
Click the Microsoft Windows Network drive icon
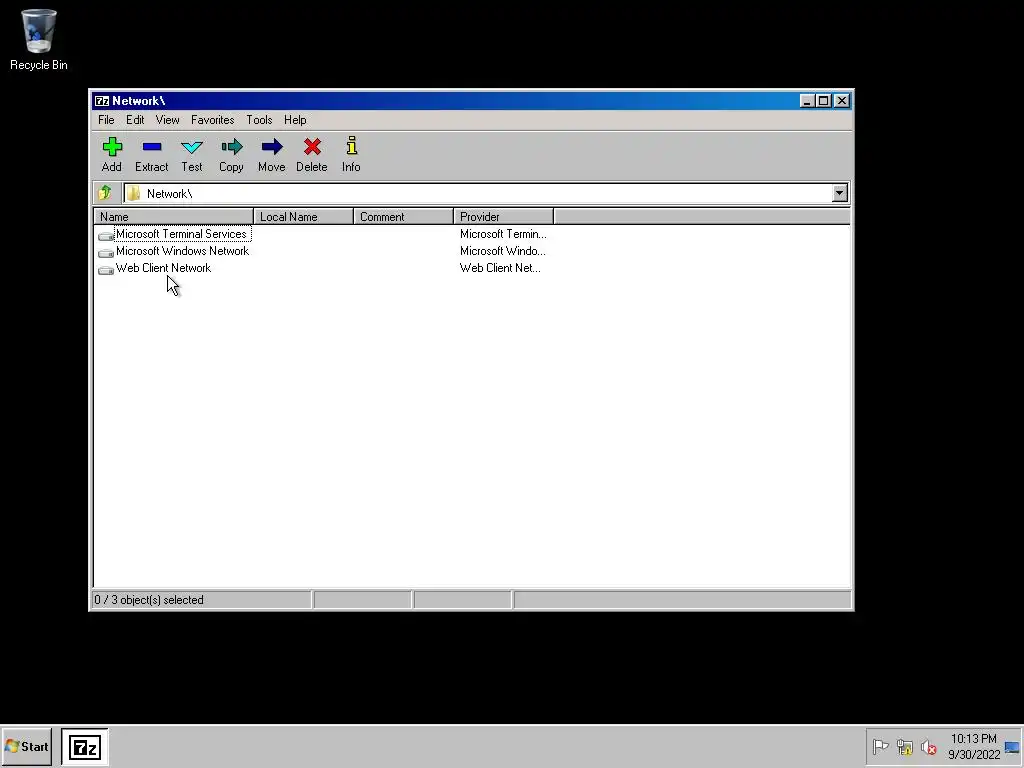pyautogui.click(x=106, y=251)
